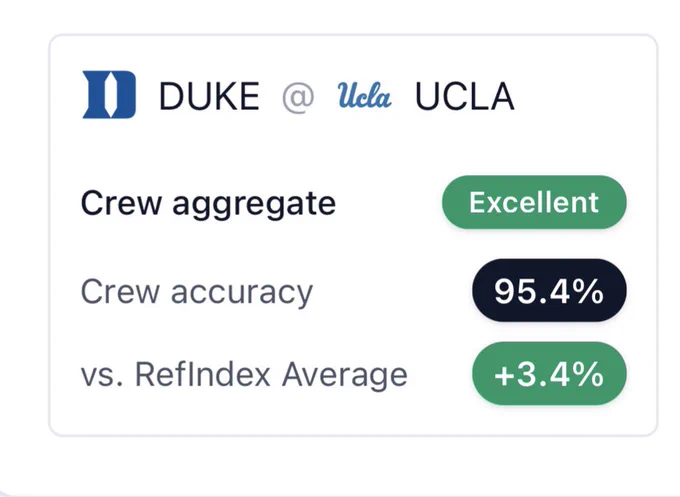Click the blue Duke D logo
Image resolution: width=680 pixels, height=497 pixels.
pyautogui.click(x=109, y=95)
